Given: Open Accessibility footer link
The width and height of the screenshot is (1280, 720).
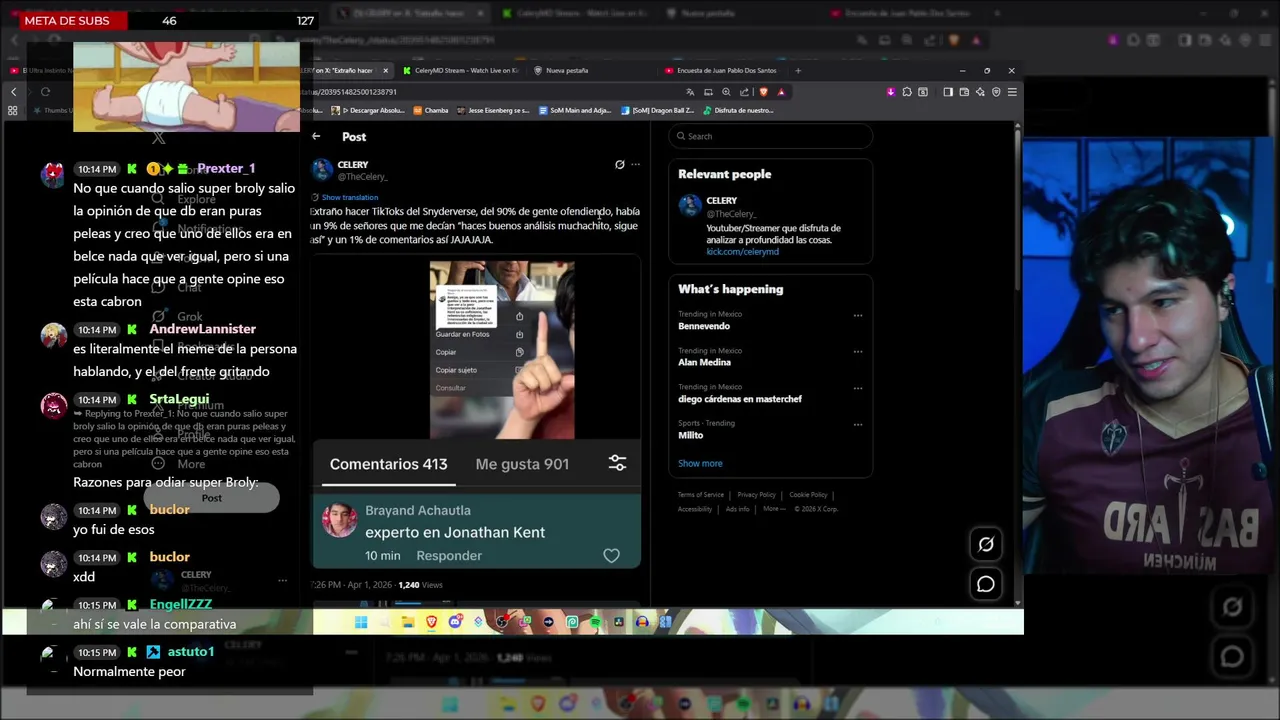Looking at the screenshot, I should (695, 509).
